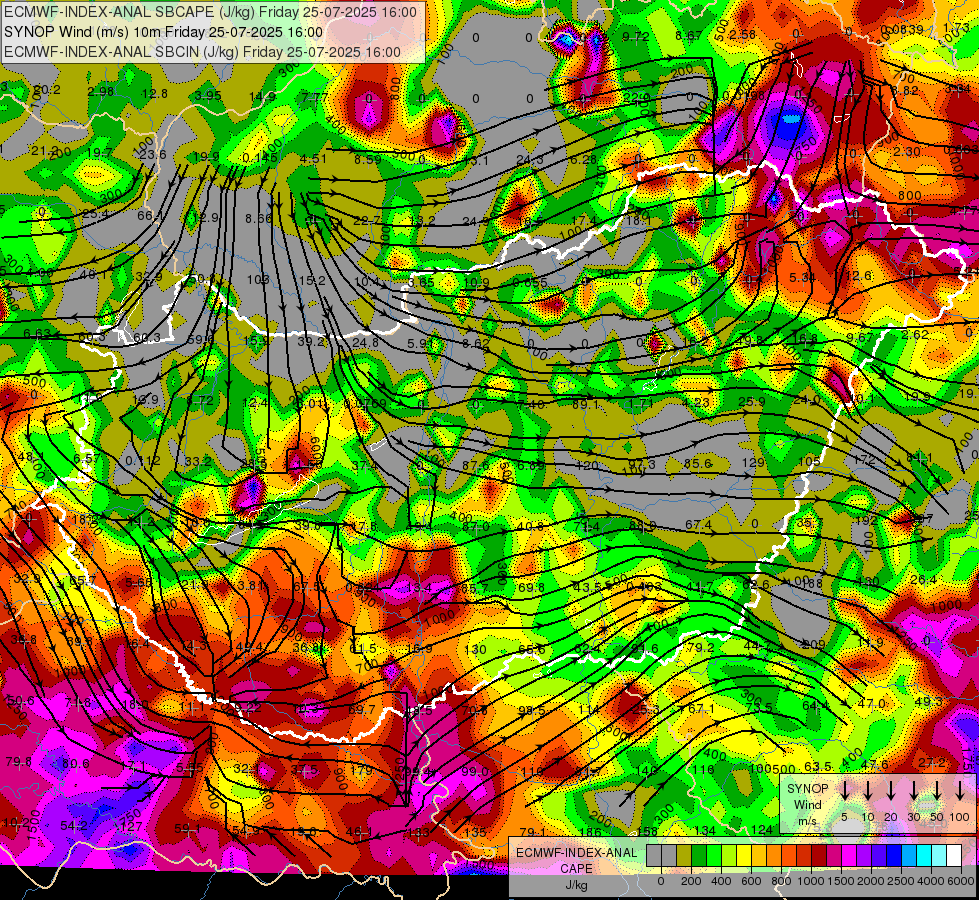This screenshot has height=900, width=979.
Task: Click the ECMWF-INDEX-ANAL label in the CAPE legend
Action: click(576, 853)
